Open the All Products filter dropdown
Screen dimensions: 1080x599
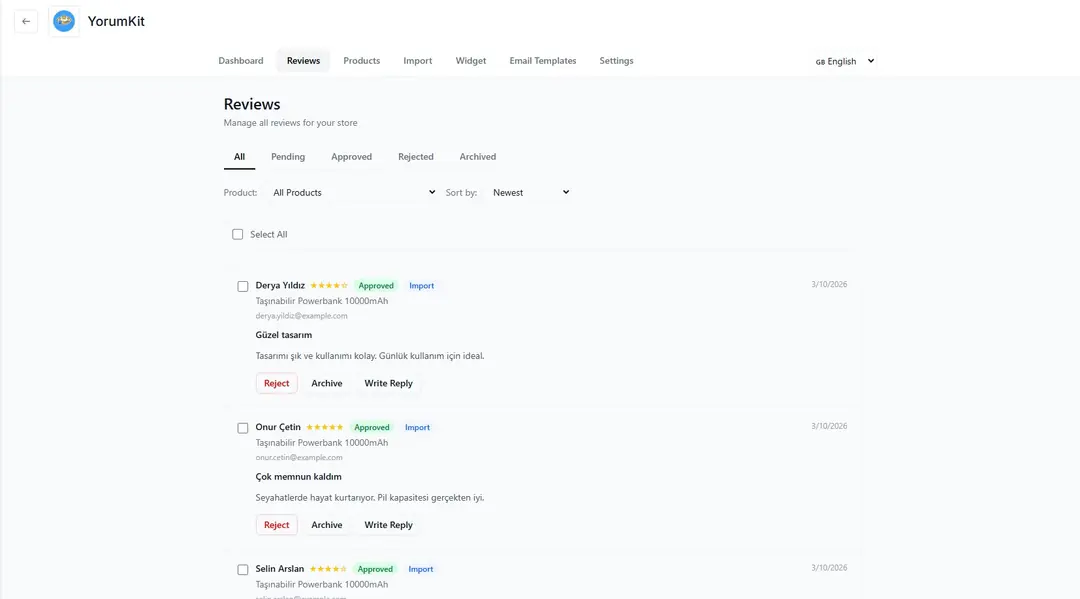pyautogui.click(x=353, y=193)
